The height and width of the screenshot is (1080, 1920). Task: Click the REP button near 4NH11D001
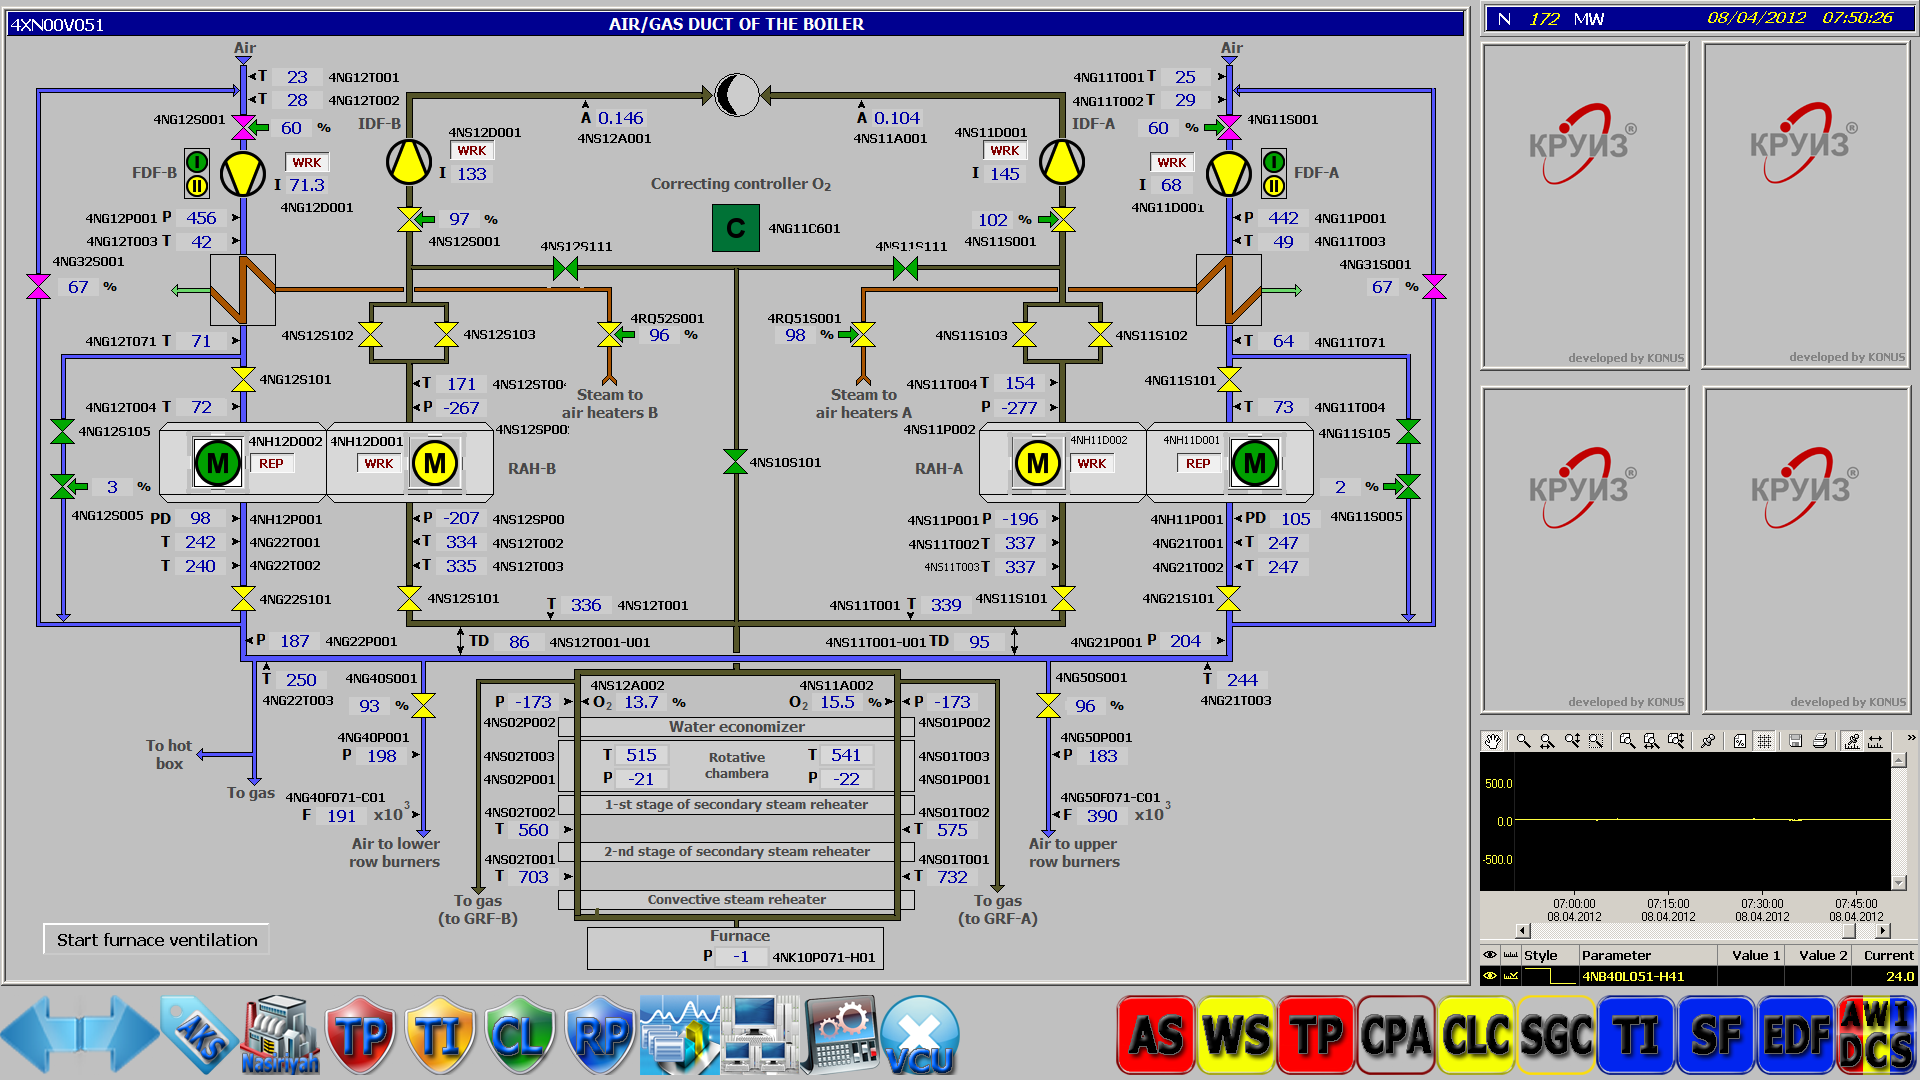pos(1198,463)
